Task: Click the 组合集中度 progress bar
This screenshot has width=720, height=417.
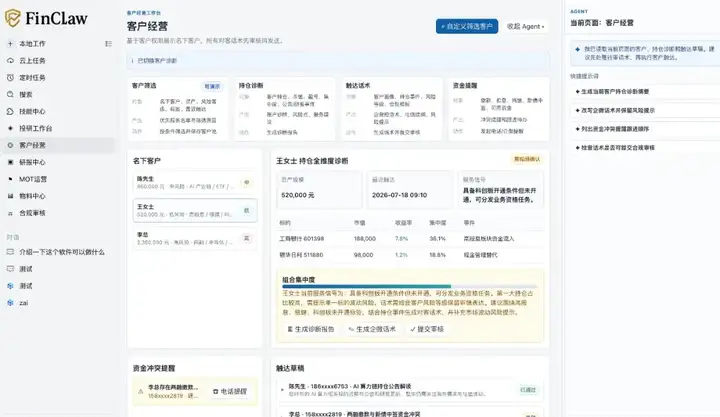Action: click(x=409, y=287)
